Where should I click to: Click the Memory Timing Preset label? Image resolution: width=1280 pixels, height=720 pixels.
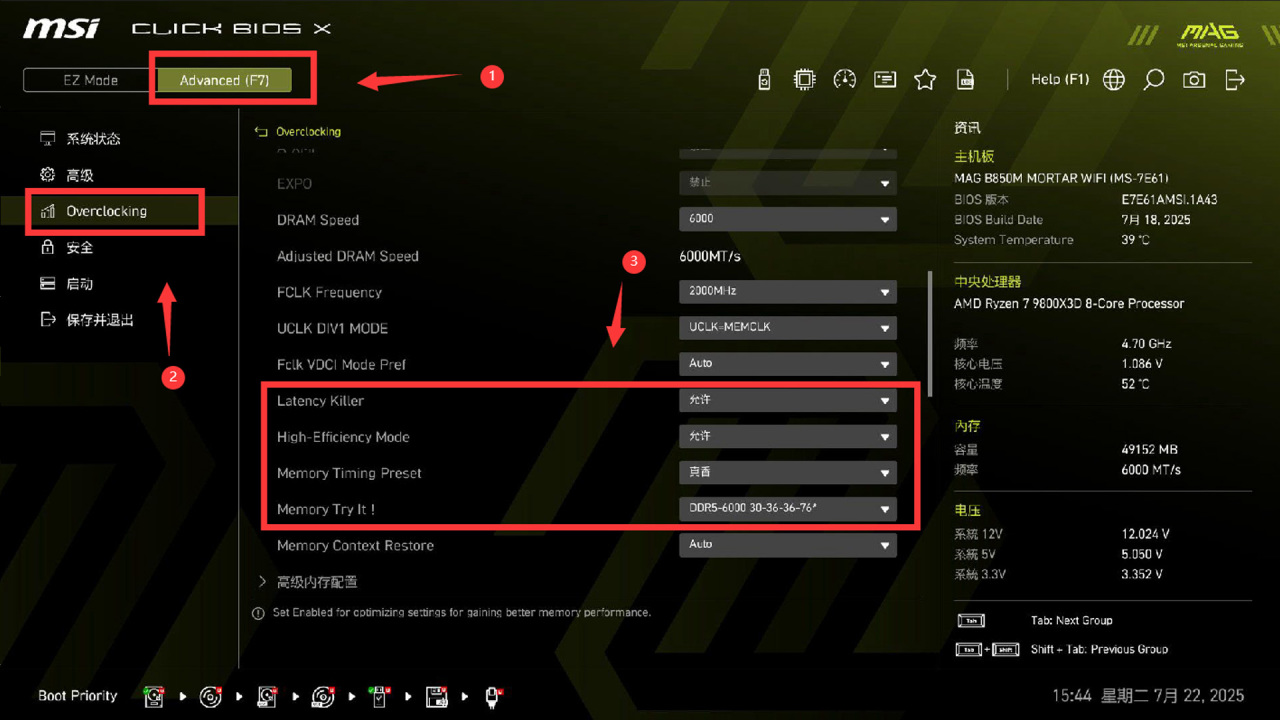(349, 473)
